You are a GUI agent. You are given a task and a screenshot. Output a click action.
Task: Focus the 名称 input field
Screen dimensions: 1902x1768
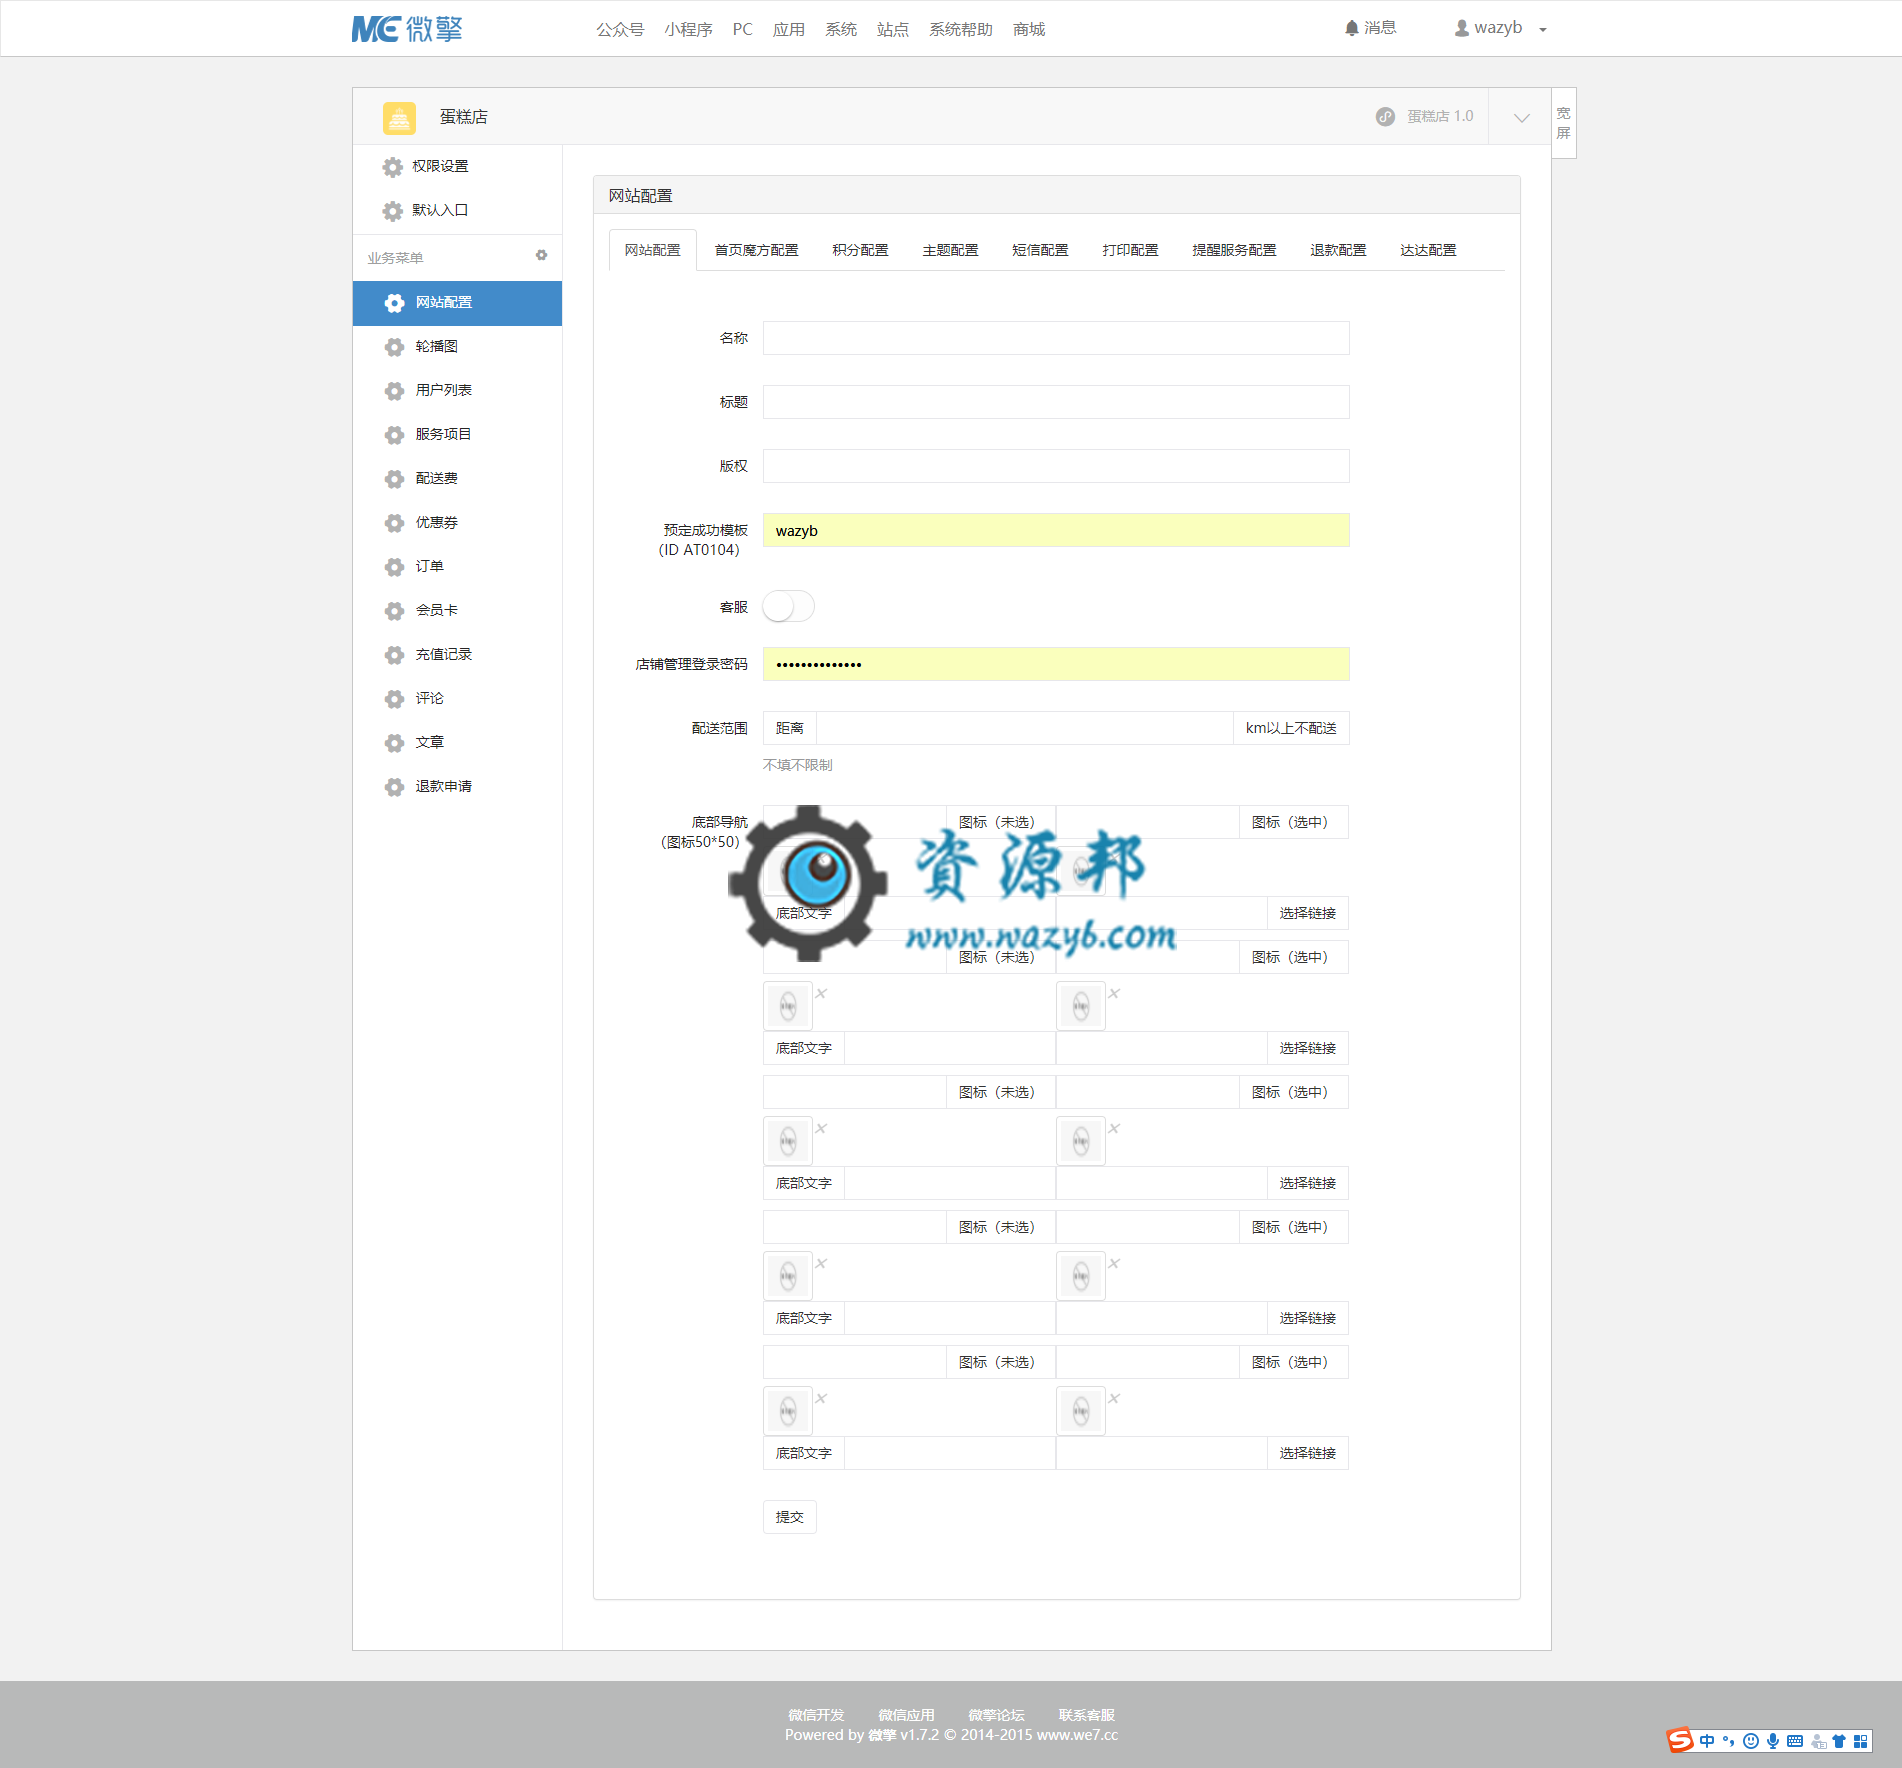(x=1056, y=338)
